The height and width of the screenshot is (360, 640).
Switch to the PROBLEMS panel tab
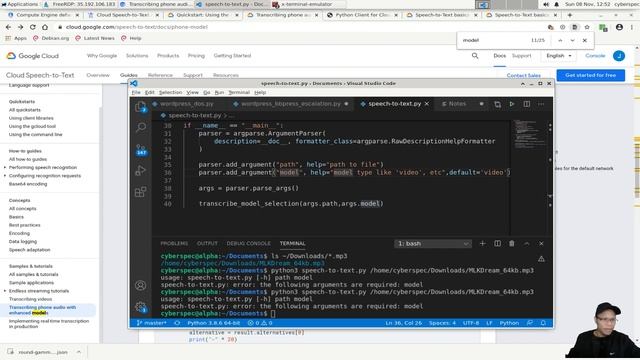click(x=174, y=244)
